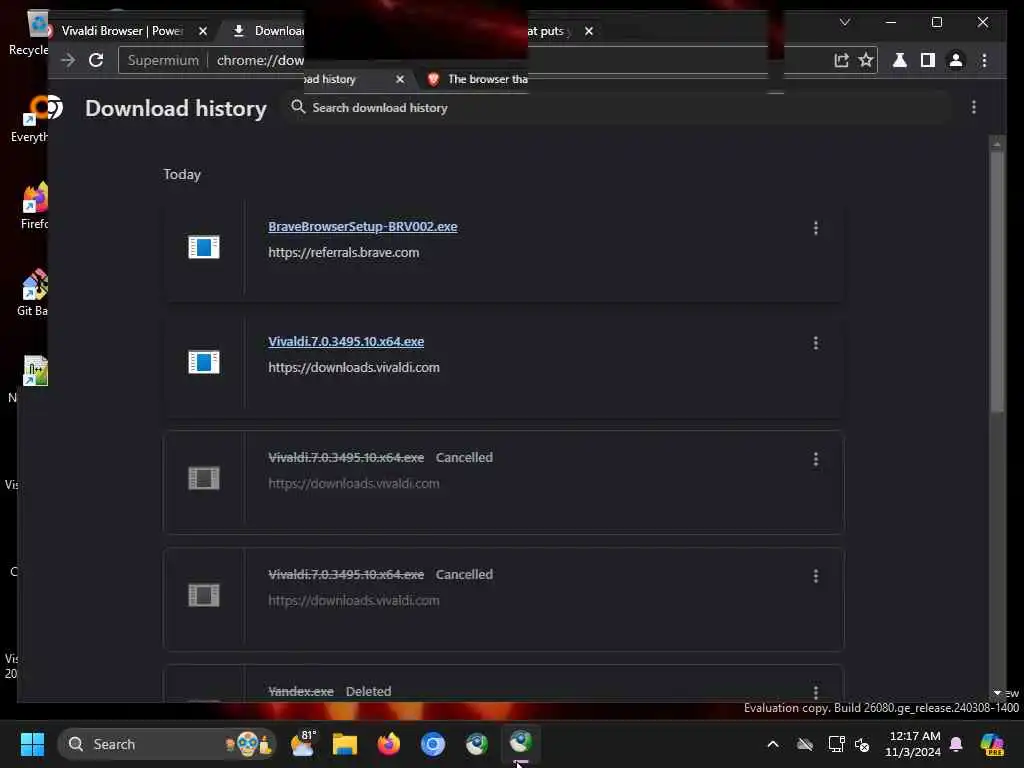This screenshot has height=768, width=1024.
Task: Click 'Cancelled' label of first cancelled Vivaldi download
Action: coord(464,457)
